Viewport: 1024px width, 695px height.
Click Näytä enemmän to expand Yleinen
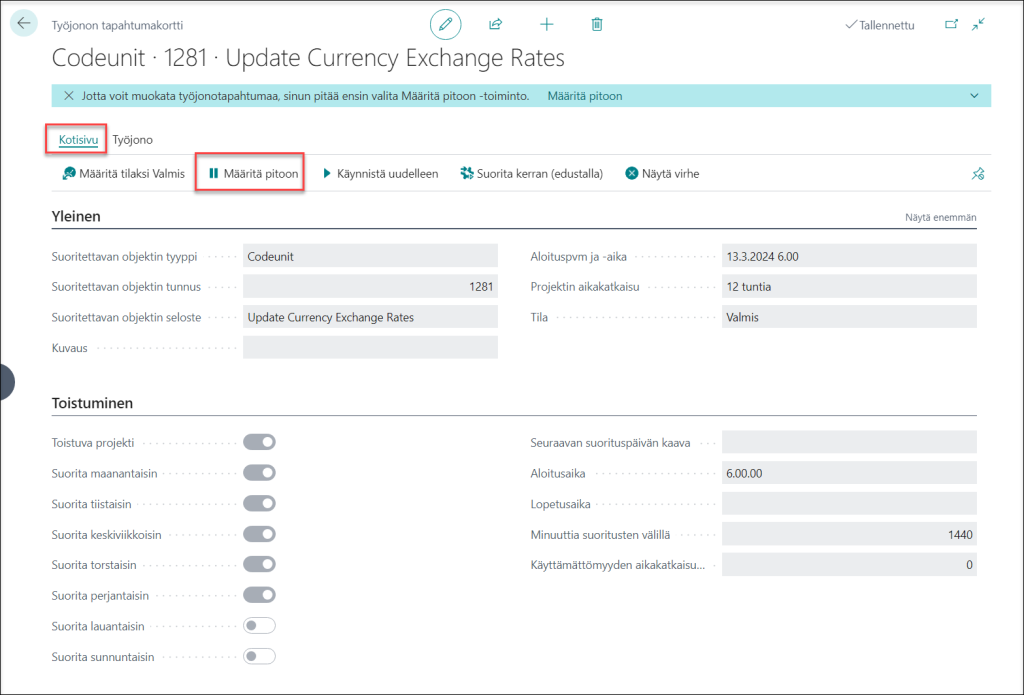[x=940, y=218]
